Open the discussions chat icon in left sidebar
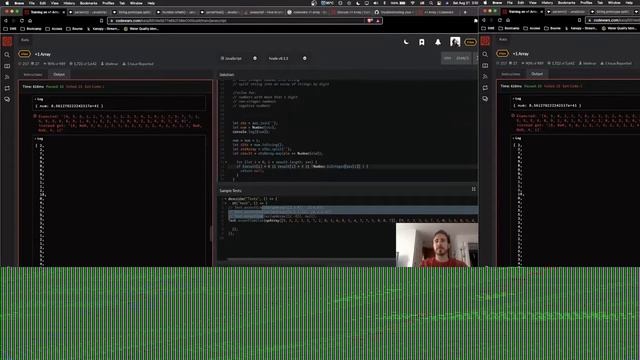The height and width of the screenshot is (360, 640). pyautogui.click(x=7, y=99)
